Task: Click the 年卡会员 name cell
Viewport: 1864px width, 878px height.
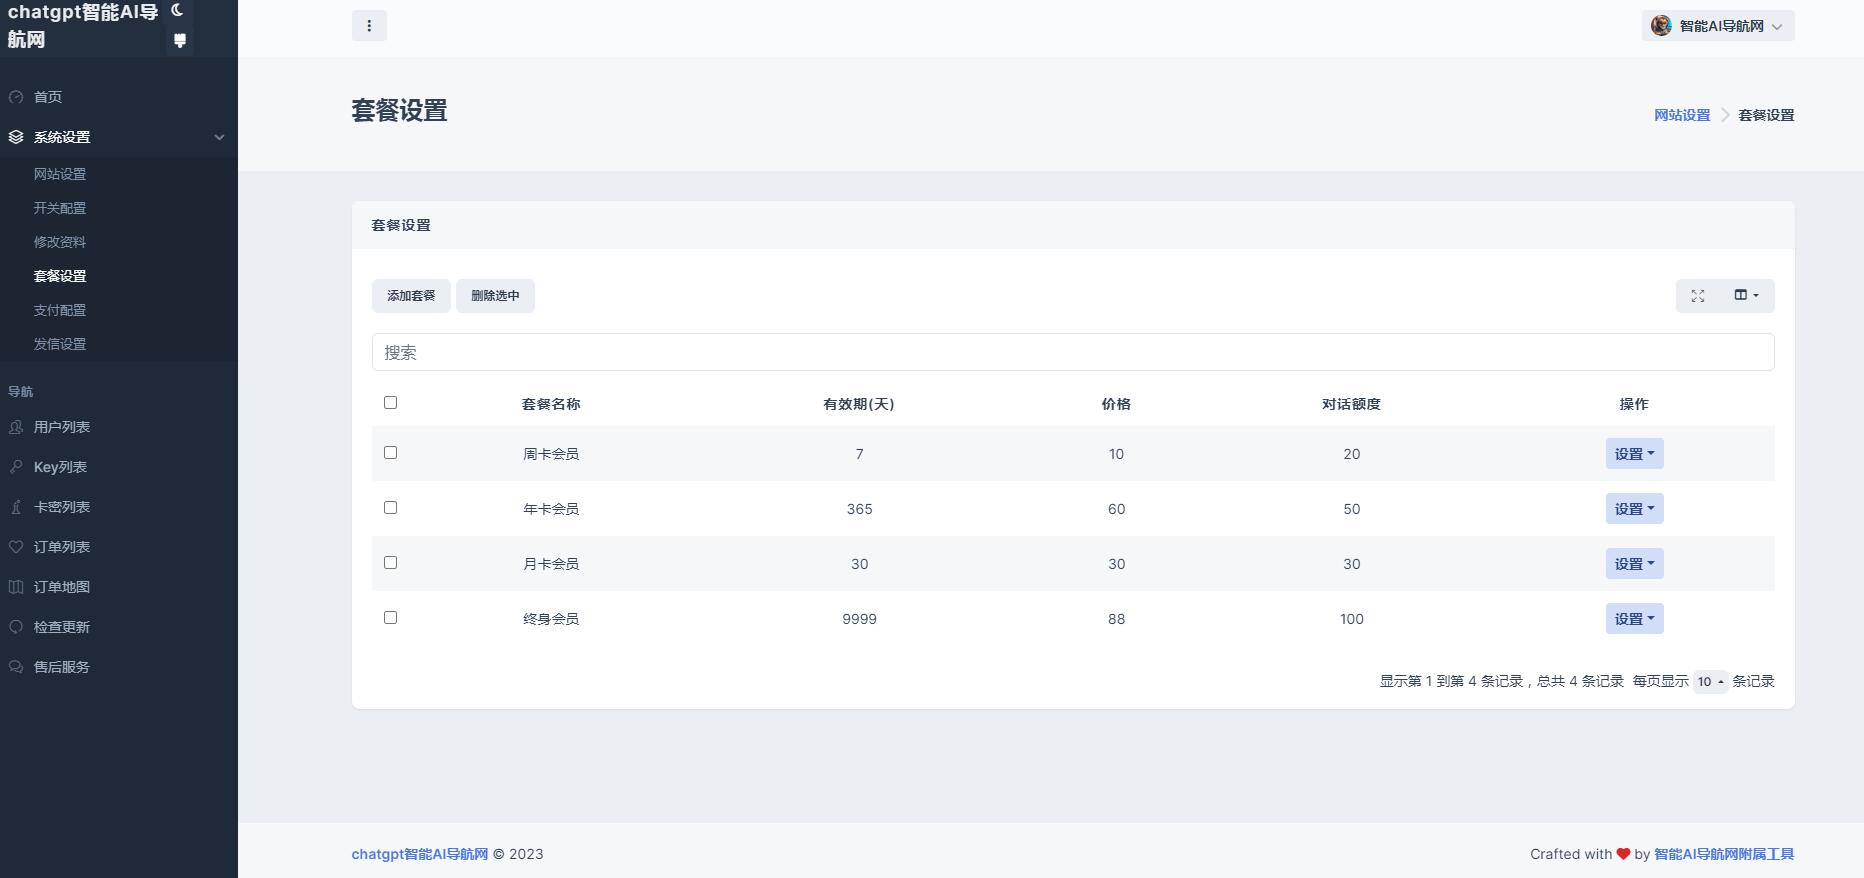Action: click(551, 509)
